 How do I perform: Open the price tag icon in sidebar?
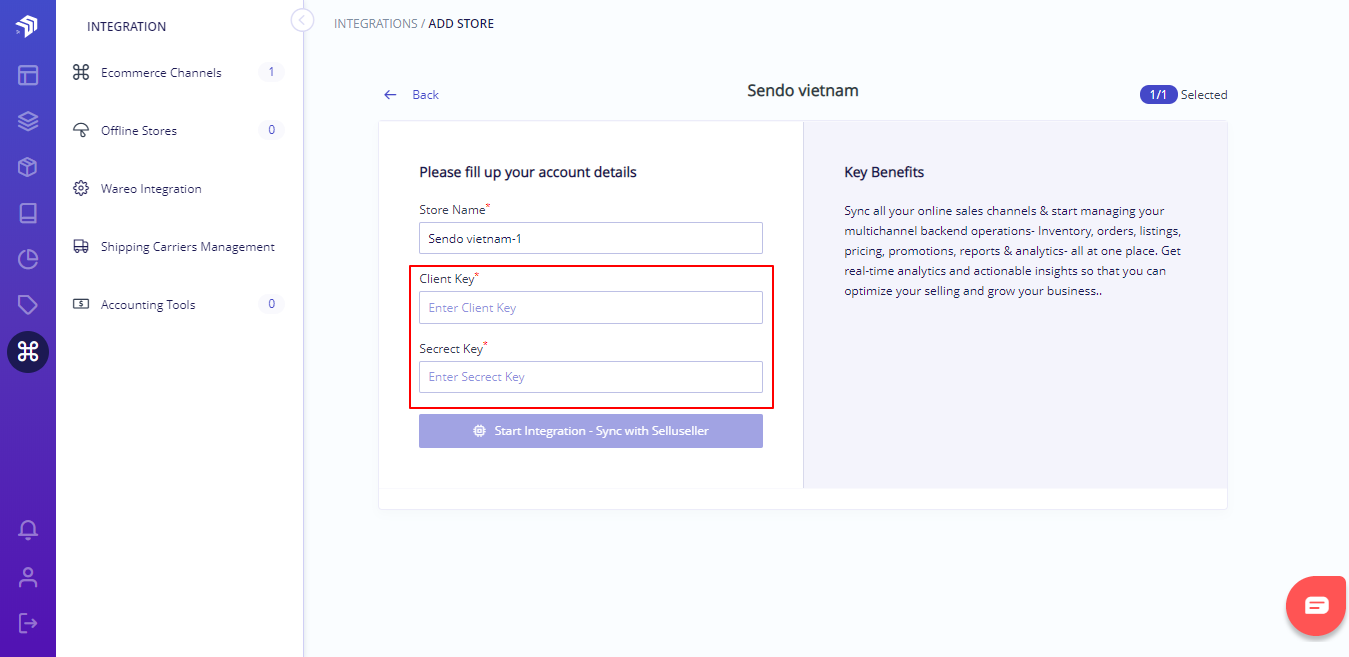[x=28, y=305]
